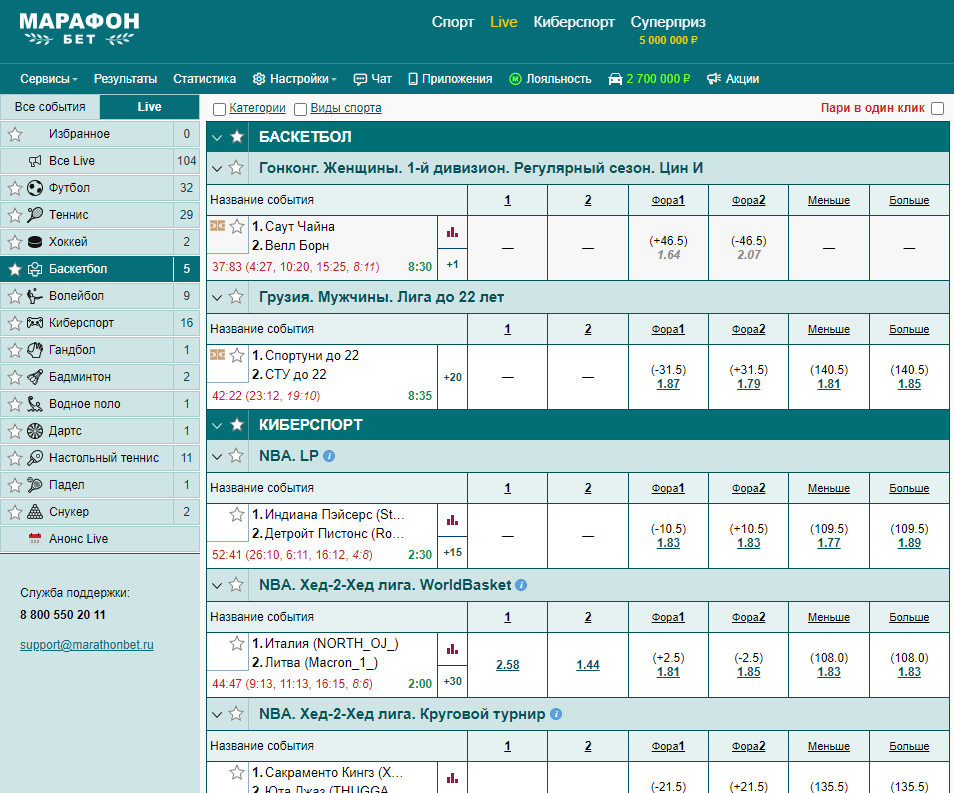Screen dimensions: 954x793
Task: Collapse the NBA Хед-2-Хед WorldBasket league
Action: (x=217, y=585)
